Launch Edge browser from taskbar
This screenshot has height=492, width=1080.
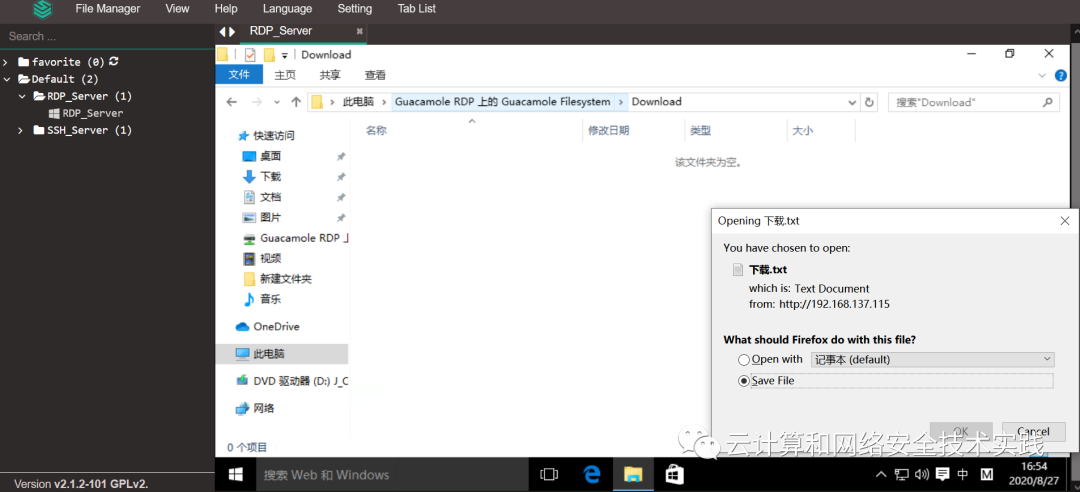point(592,475)
